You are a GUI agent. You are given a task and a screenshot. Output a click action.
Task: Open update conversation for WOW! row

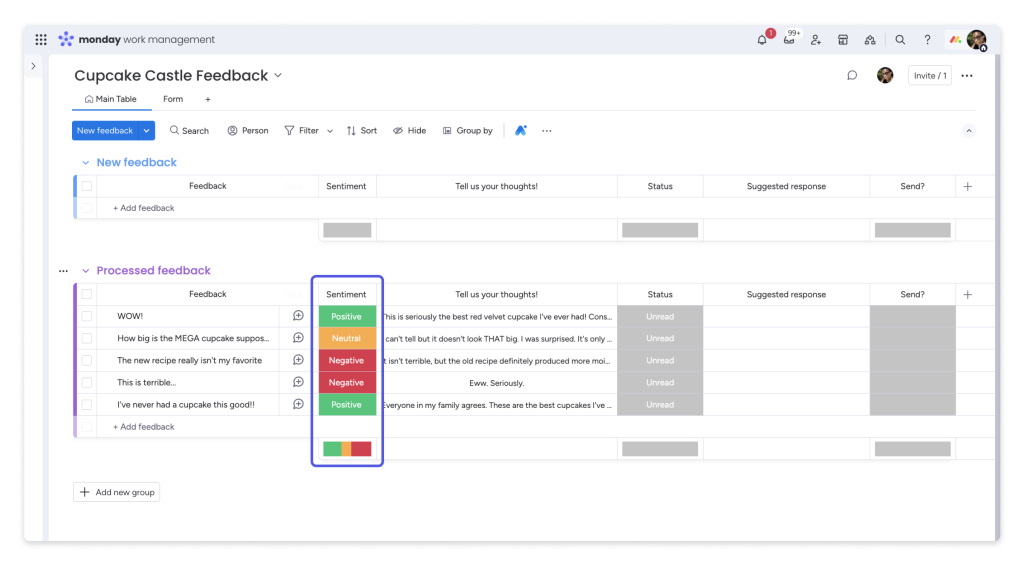[x=298, y=316]
